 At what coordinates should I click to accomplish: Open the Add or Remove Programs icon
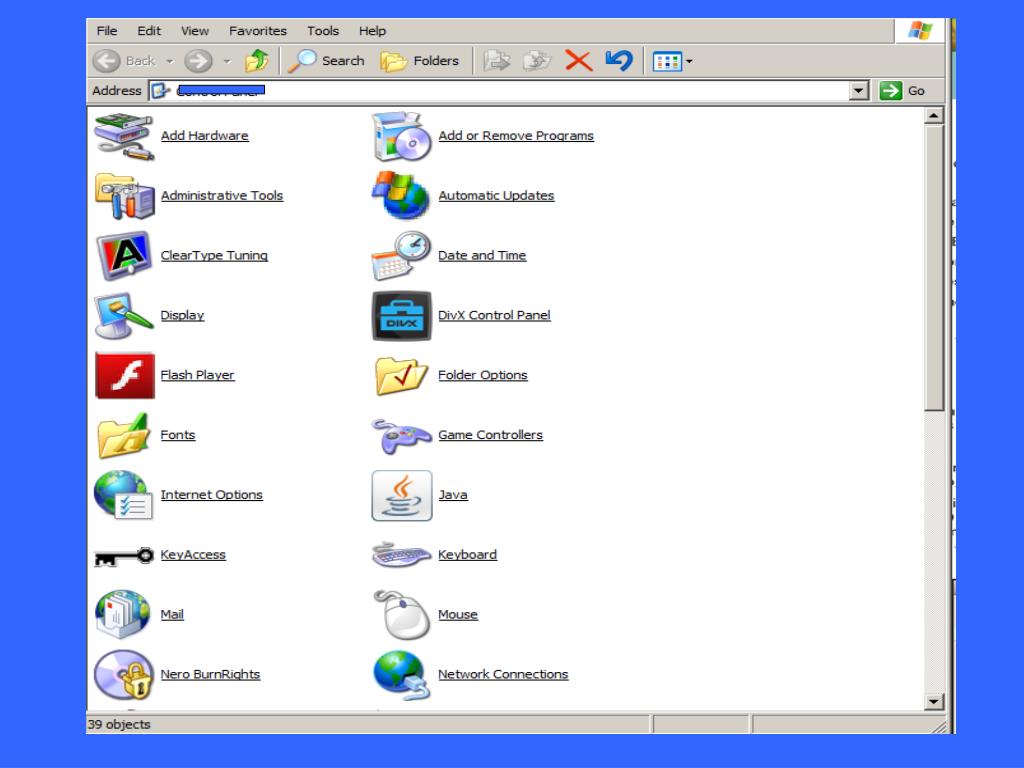coord(402,136)
